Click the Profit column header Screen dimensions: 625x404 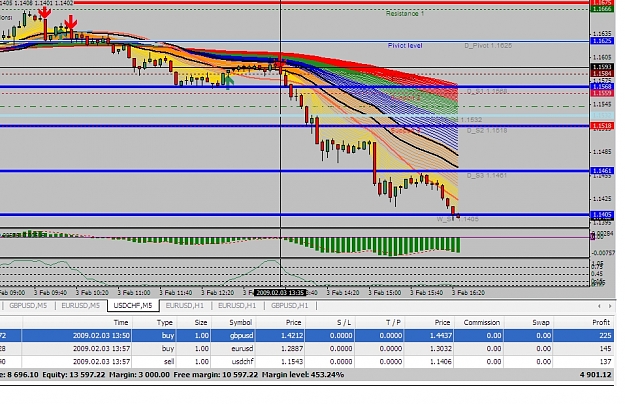pos(601,322)
